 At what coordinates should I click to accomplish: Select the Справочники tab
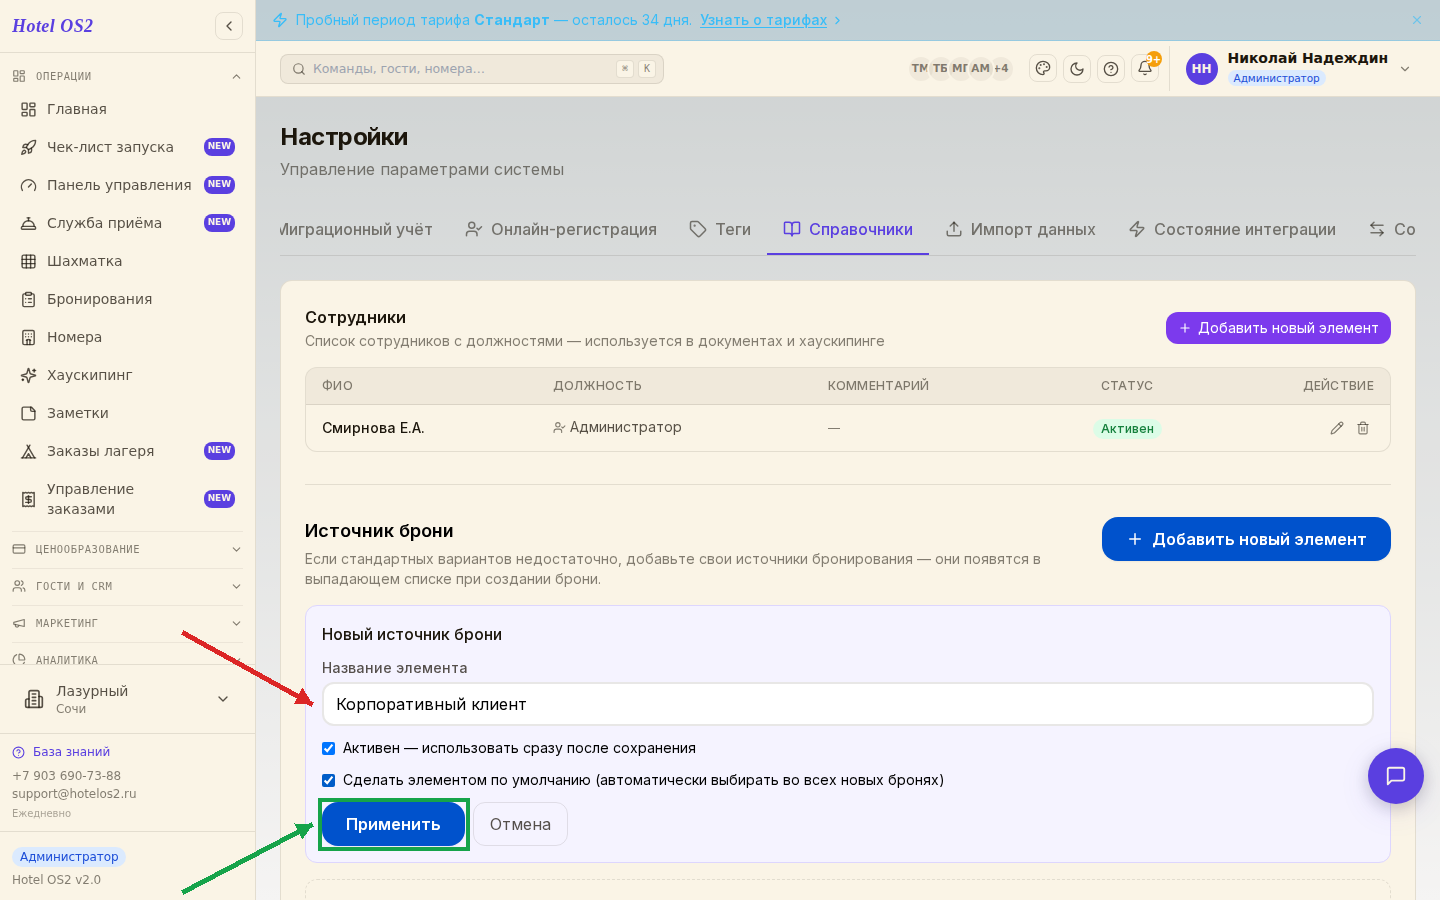click(848, 229)
